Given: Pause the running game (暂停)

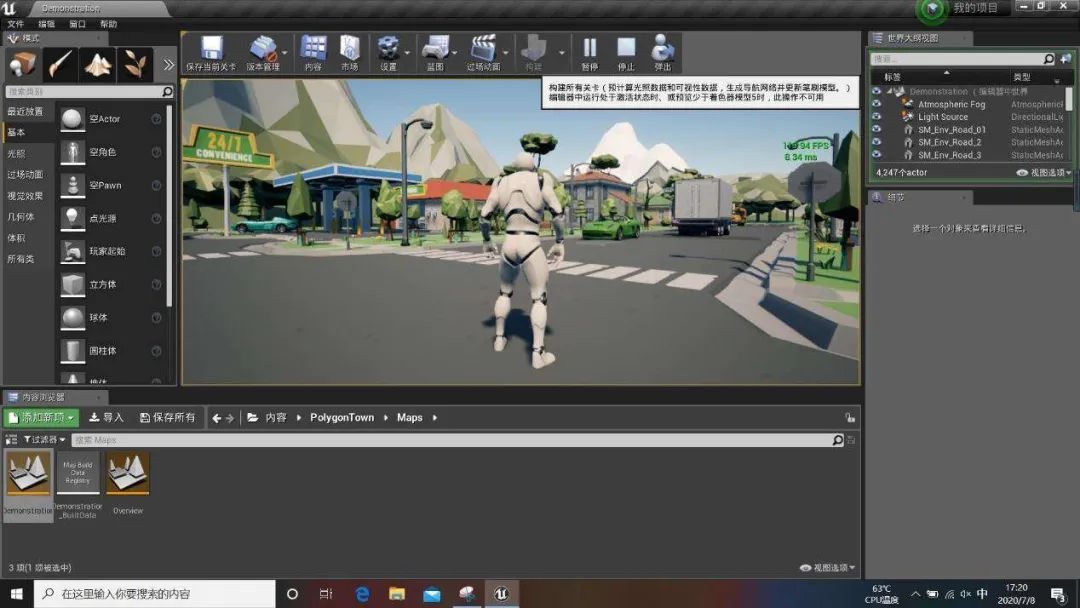Looking at the screenshot, I should click(x=590, y=53).
